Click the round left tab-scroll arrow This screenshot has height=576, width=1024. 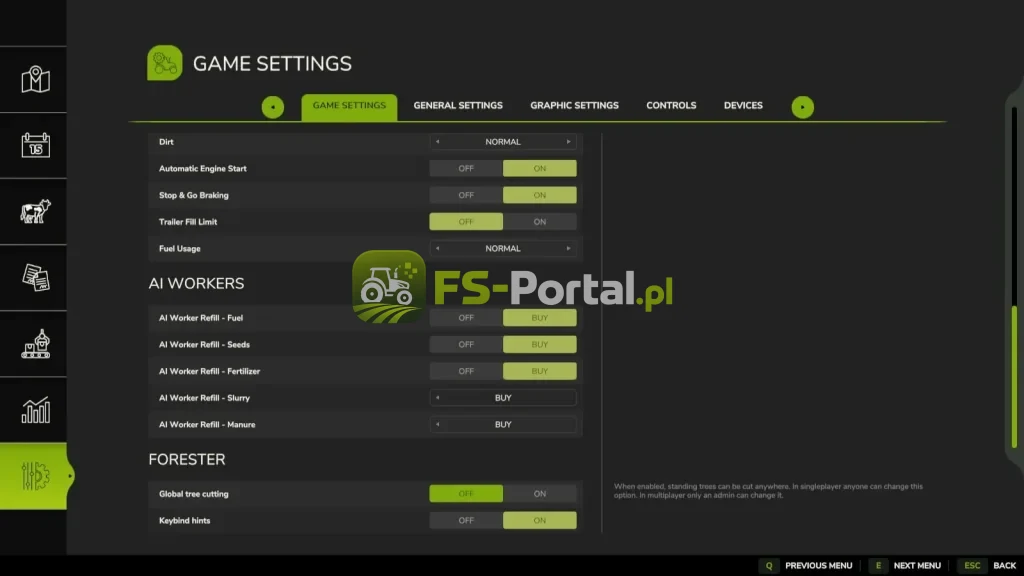point(273,107)
